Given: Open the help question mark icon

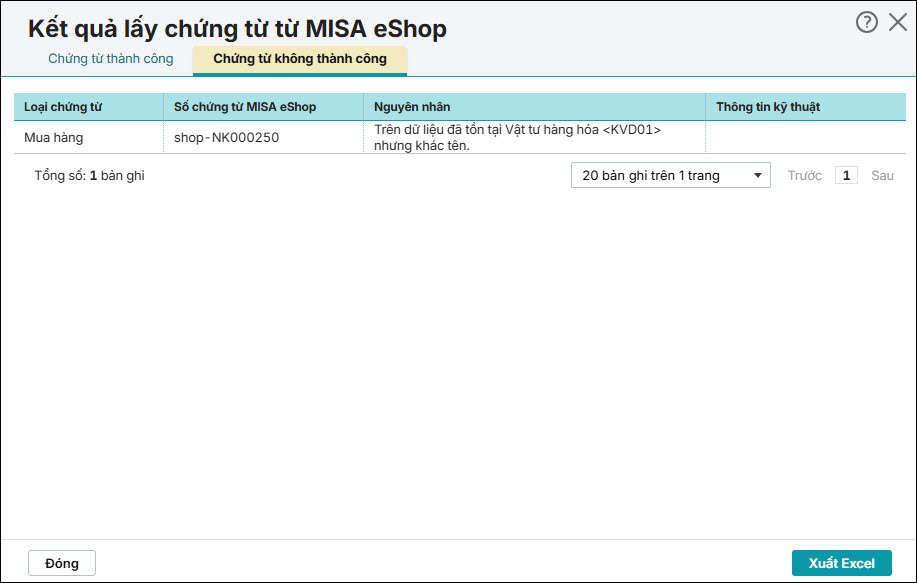Looking at the screenshot, I should pos(866,22).
